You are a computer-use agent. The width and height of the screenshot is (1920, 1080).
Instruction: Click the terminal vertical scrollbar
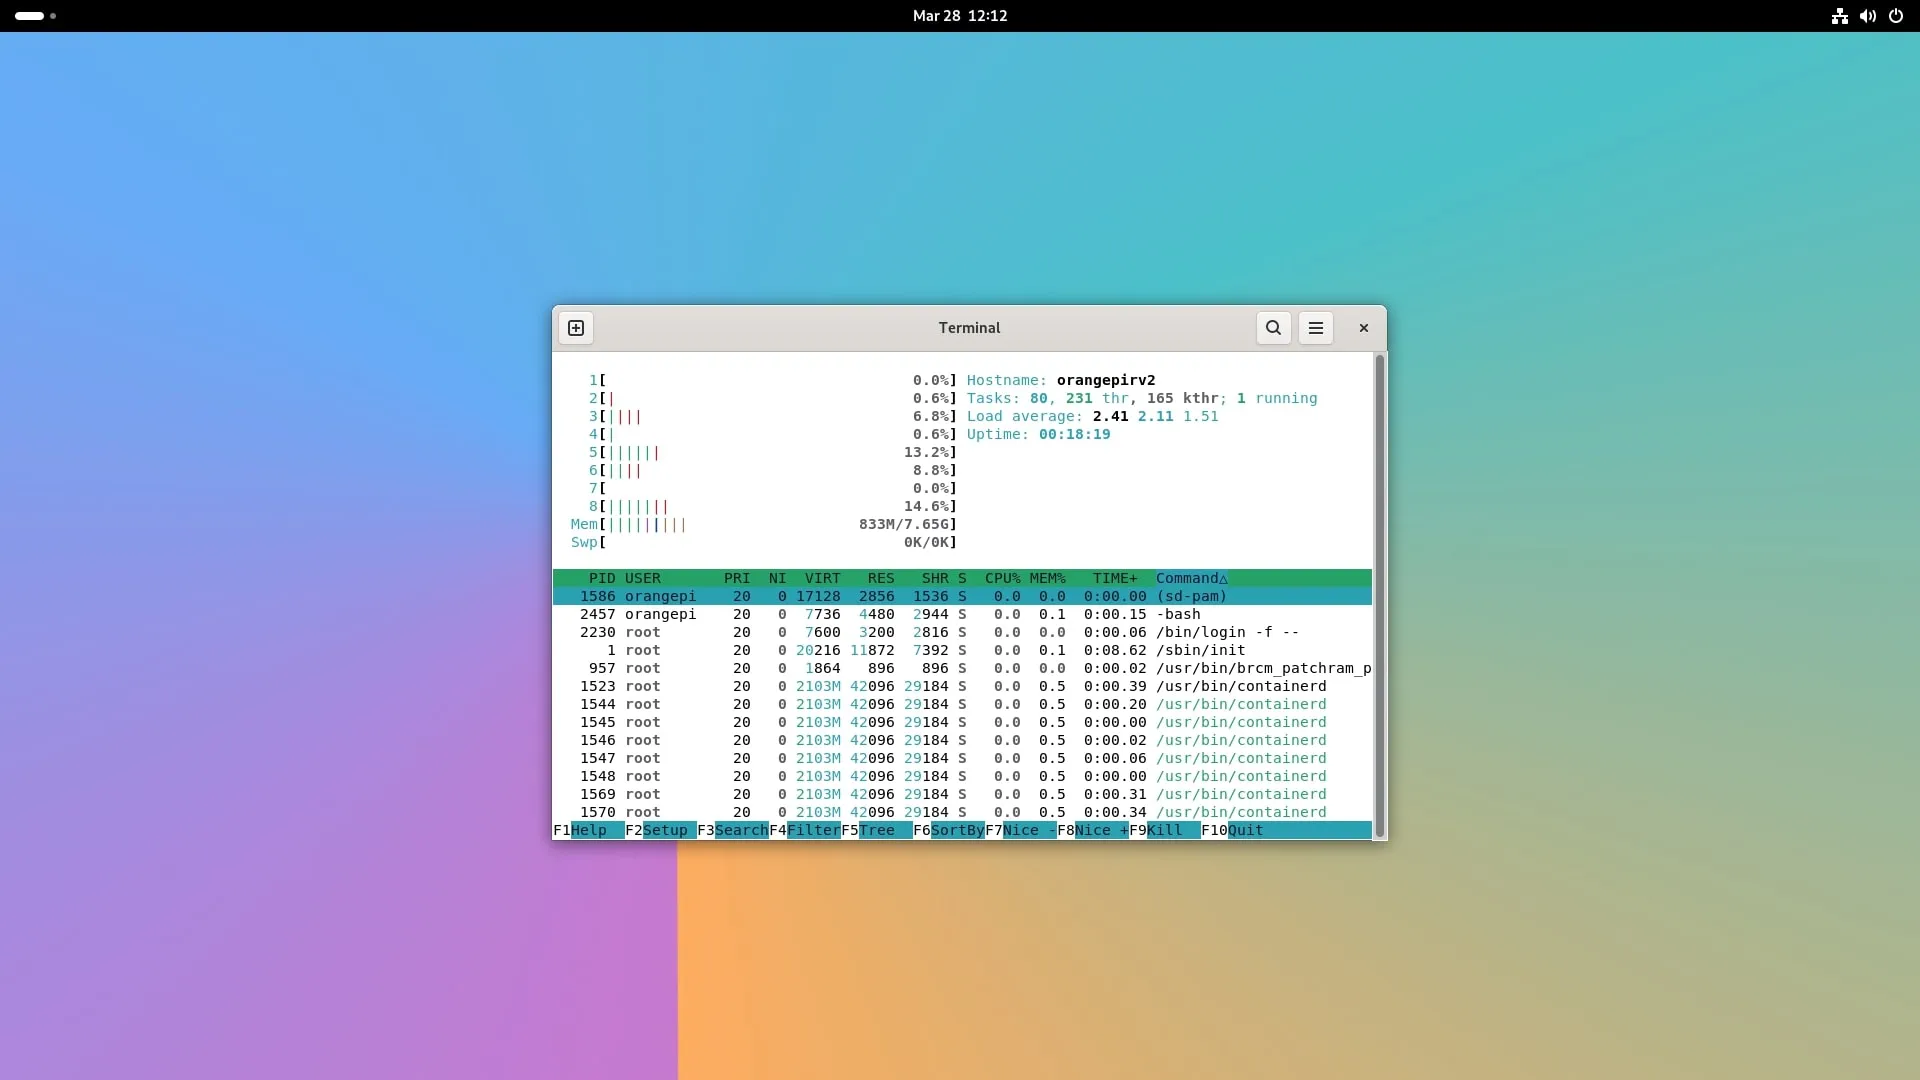(1379, 596)
